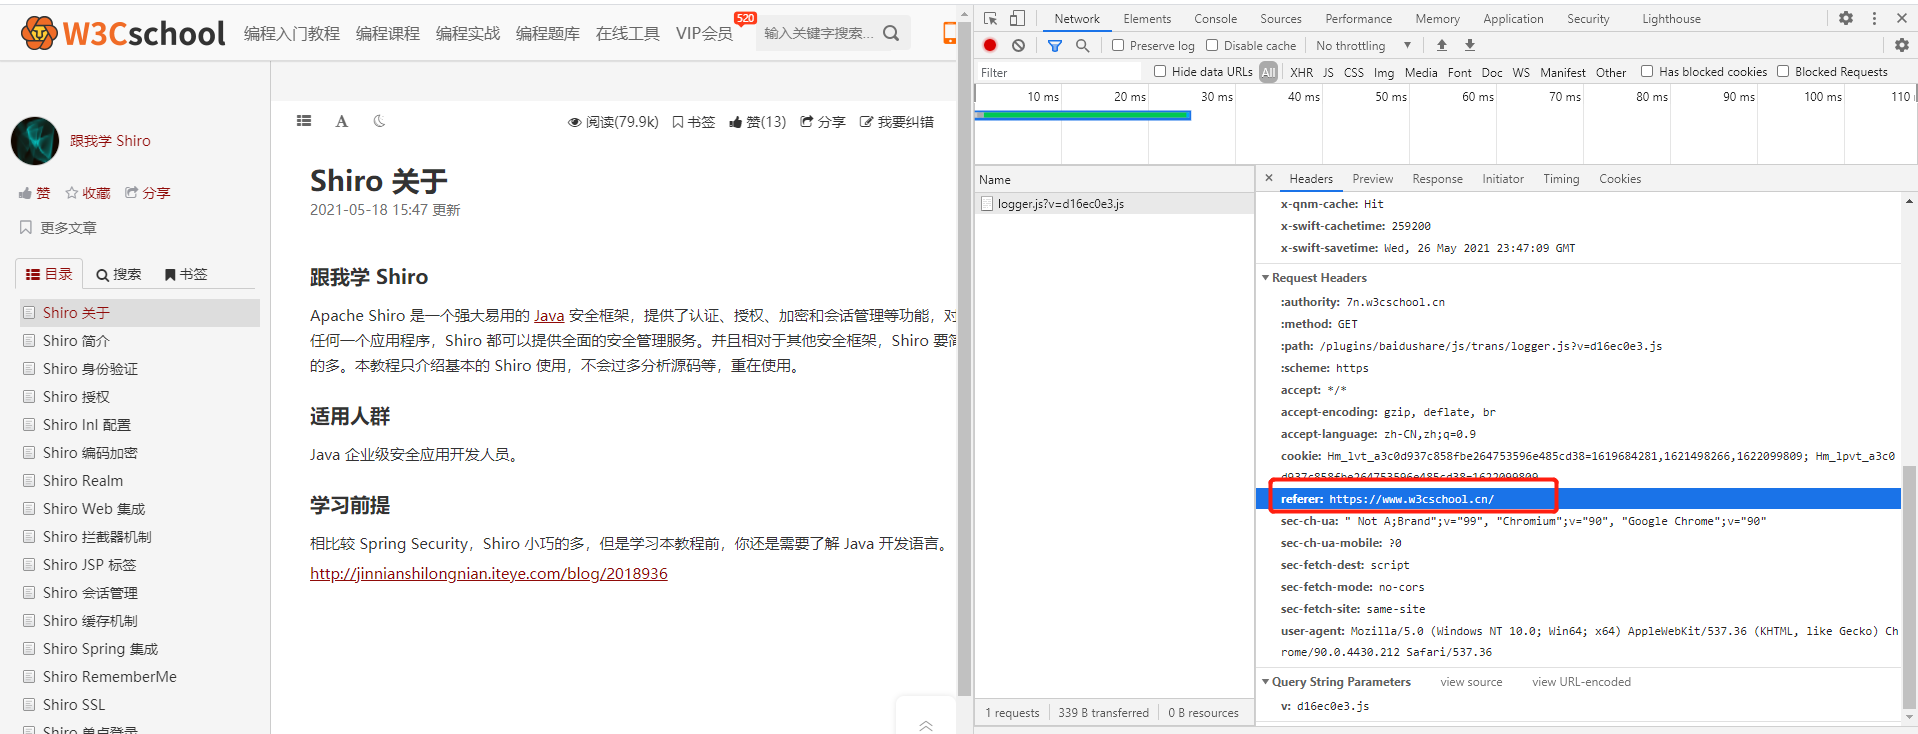Switch to the Elements tab
The image size is (1918, 734).
(1147, 19)
